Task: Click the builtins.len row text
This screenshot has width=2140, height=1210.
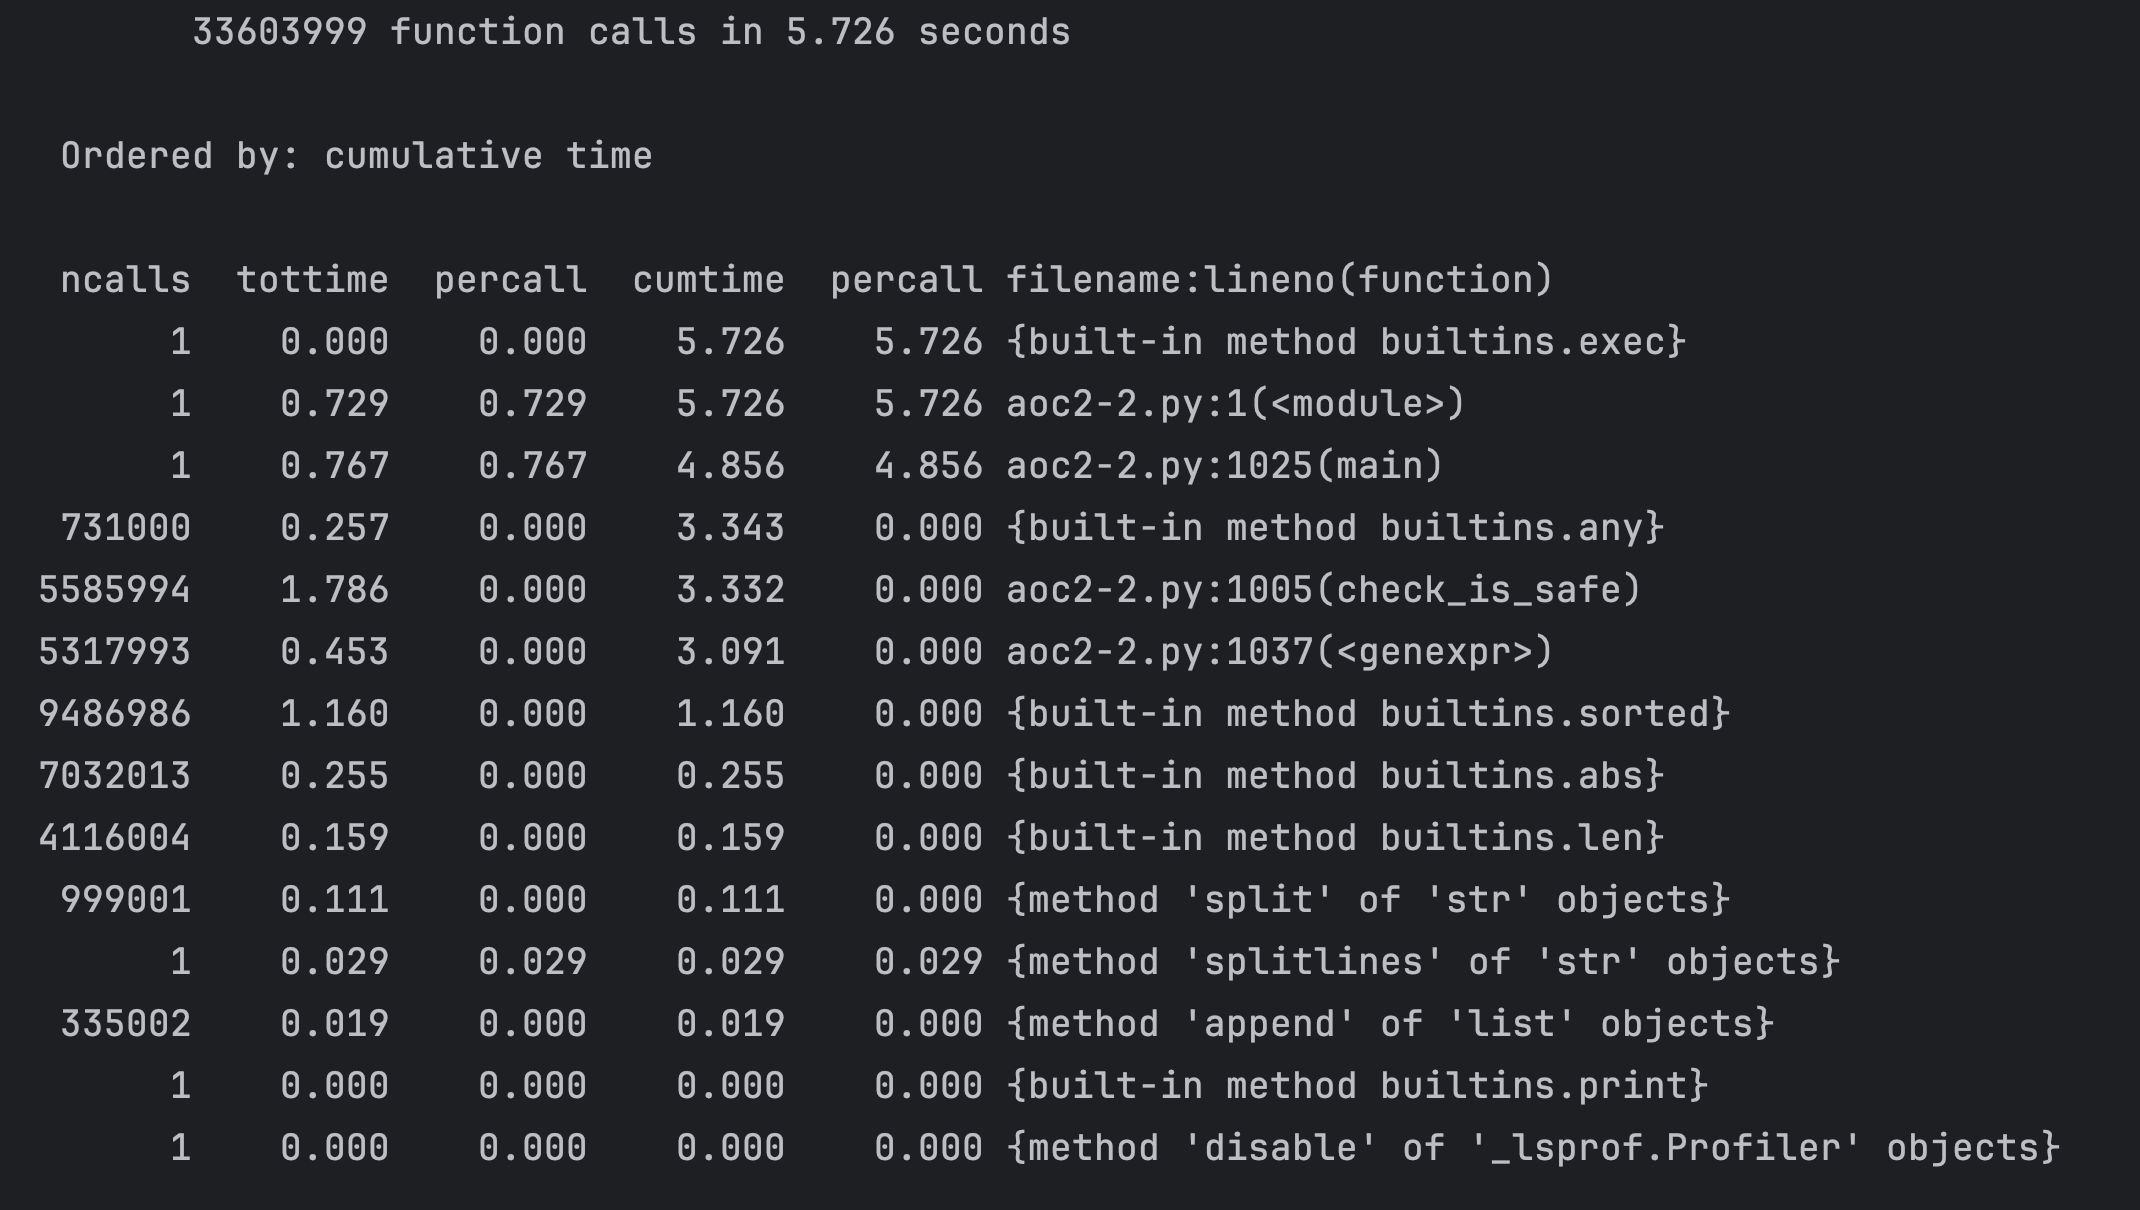Action: tap(1335, 838)
